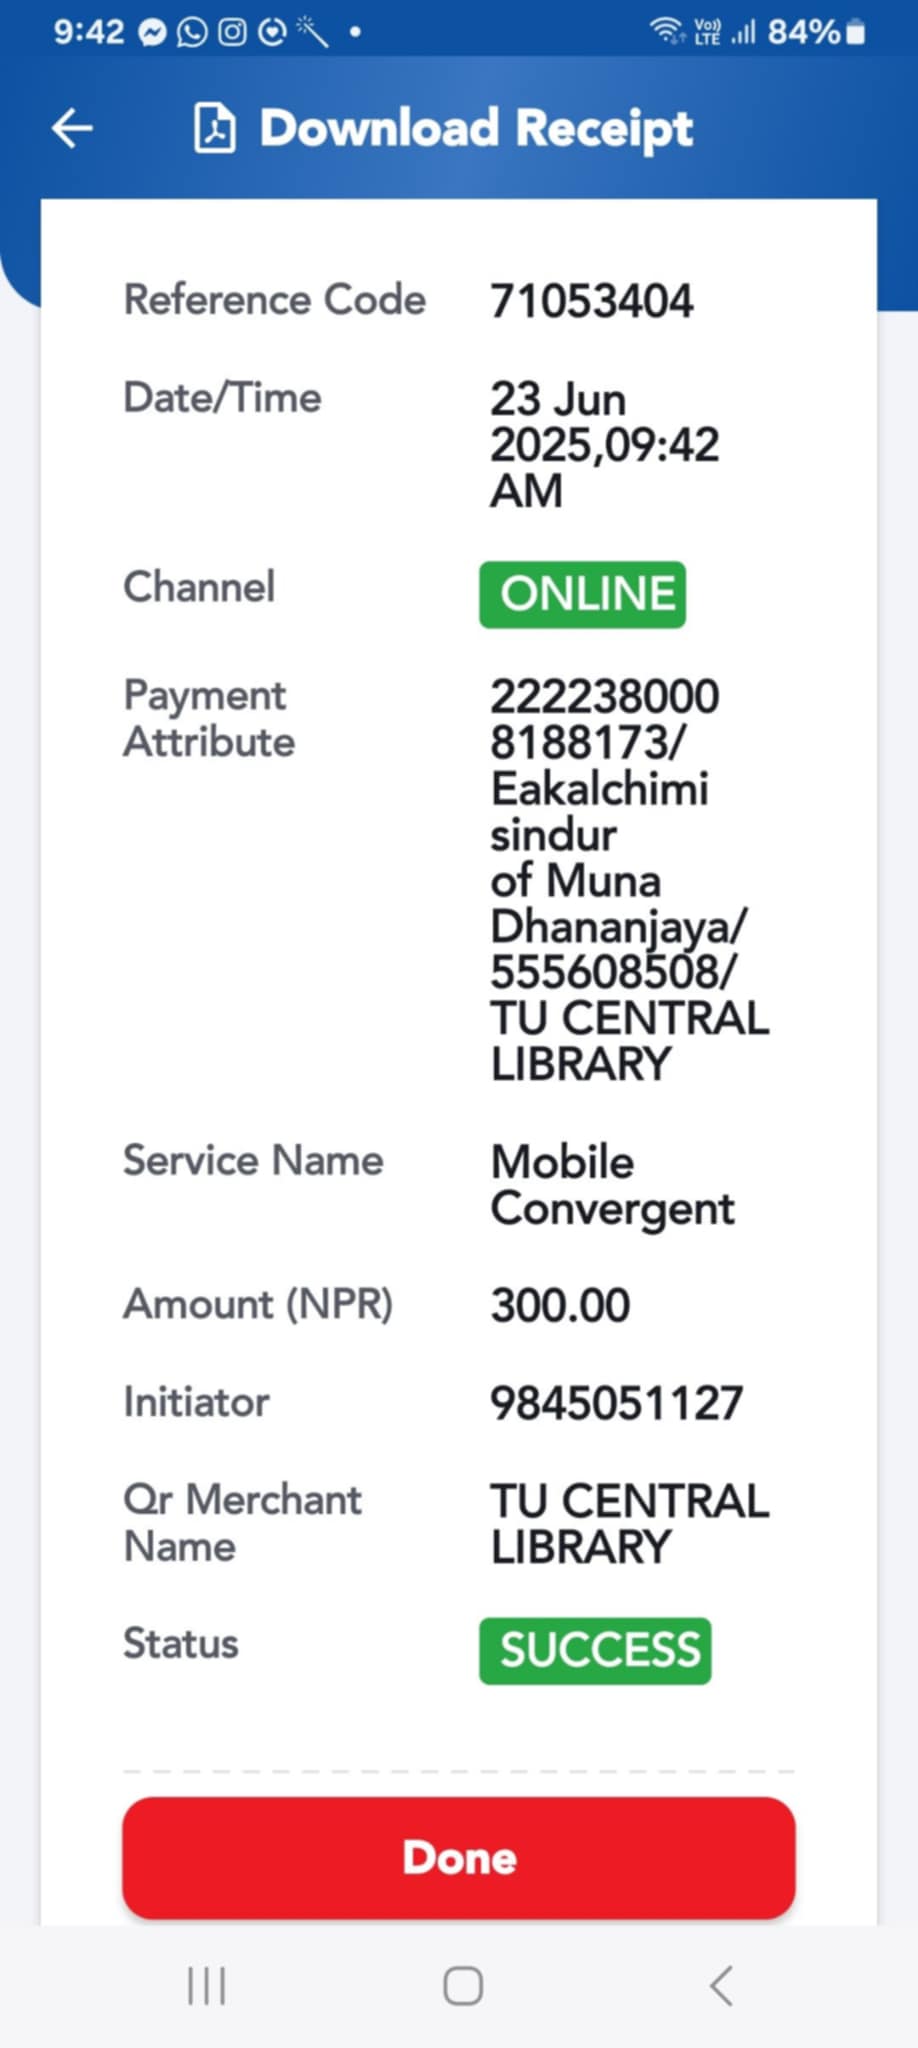Tap the Mobile Convergent service name value
Image resolution: width=918 pixels, height=2048 pixels.
[612, 1185]
